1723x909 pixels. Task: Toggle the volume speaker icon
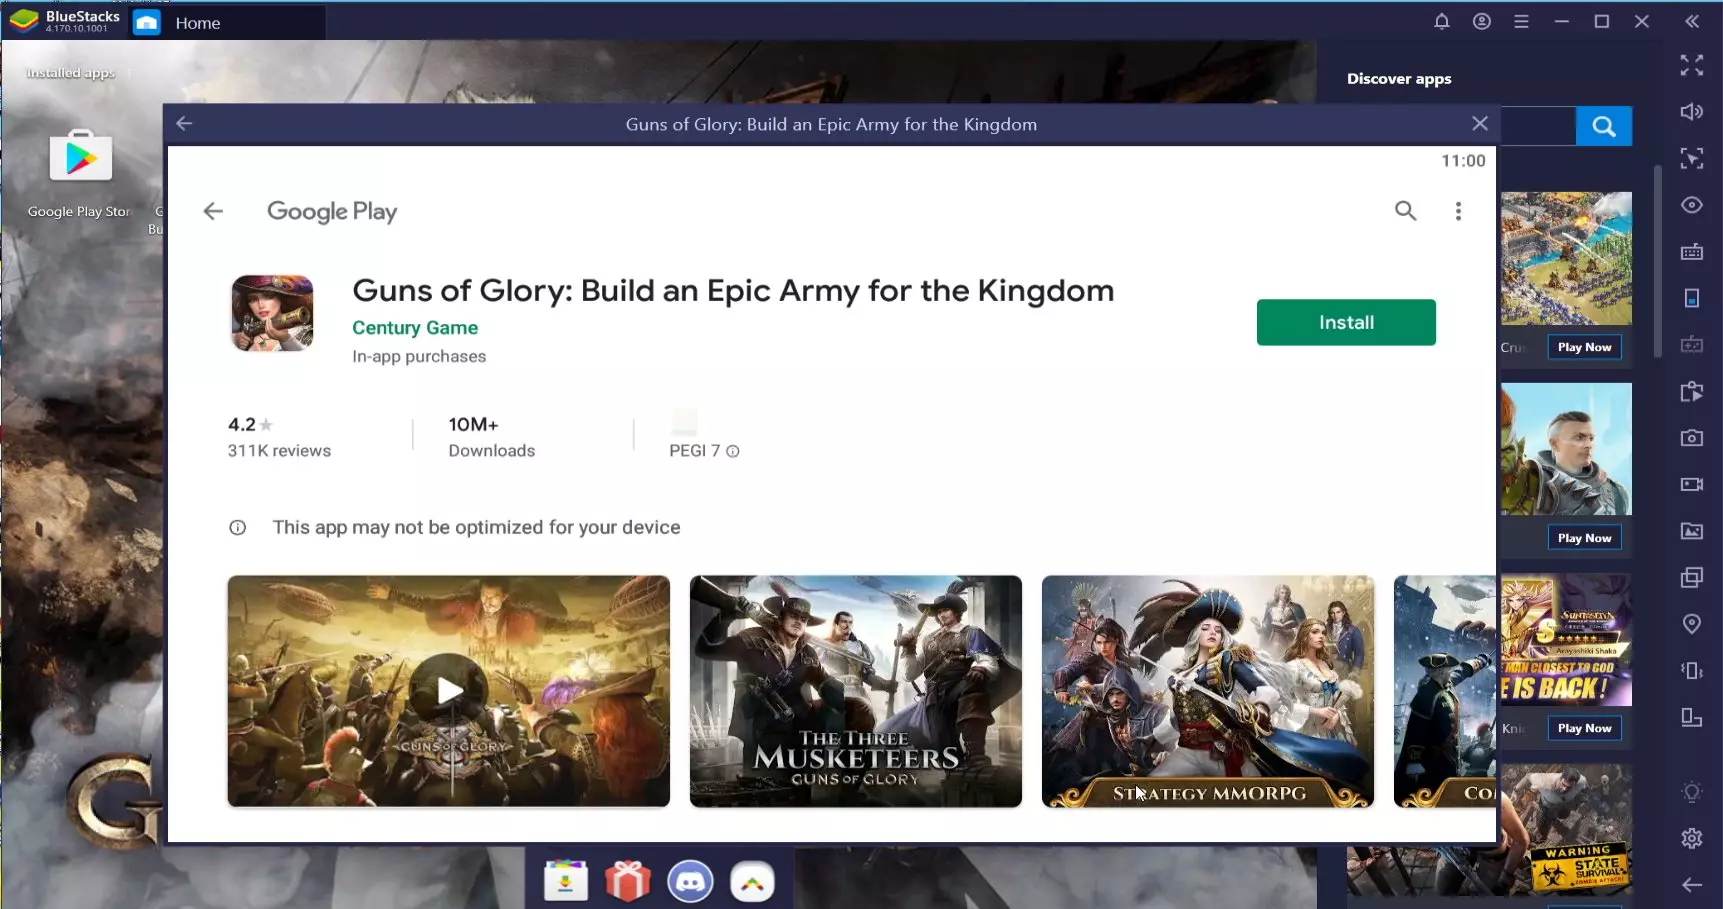point(1691,112)
